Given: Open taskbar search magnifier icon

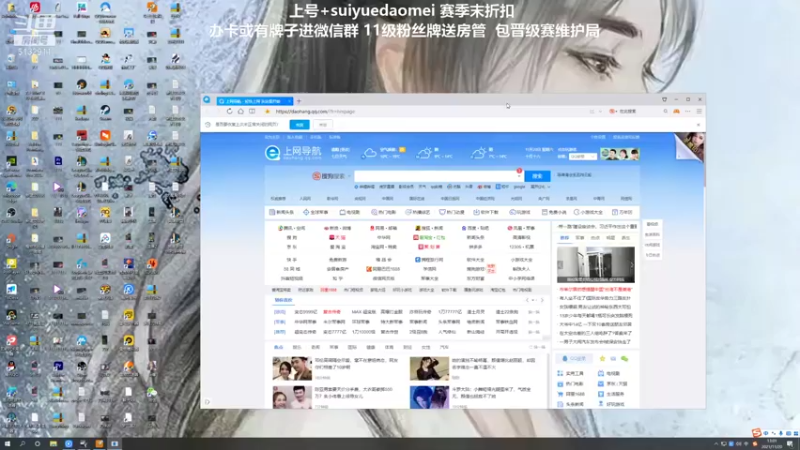Looking at the screenshot, I should (x=22, y=444).
